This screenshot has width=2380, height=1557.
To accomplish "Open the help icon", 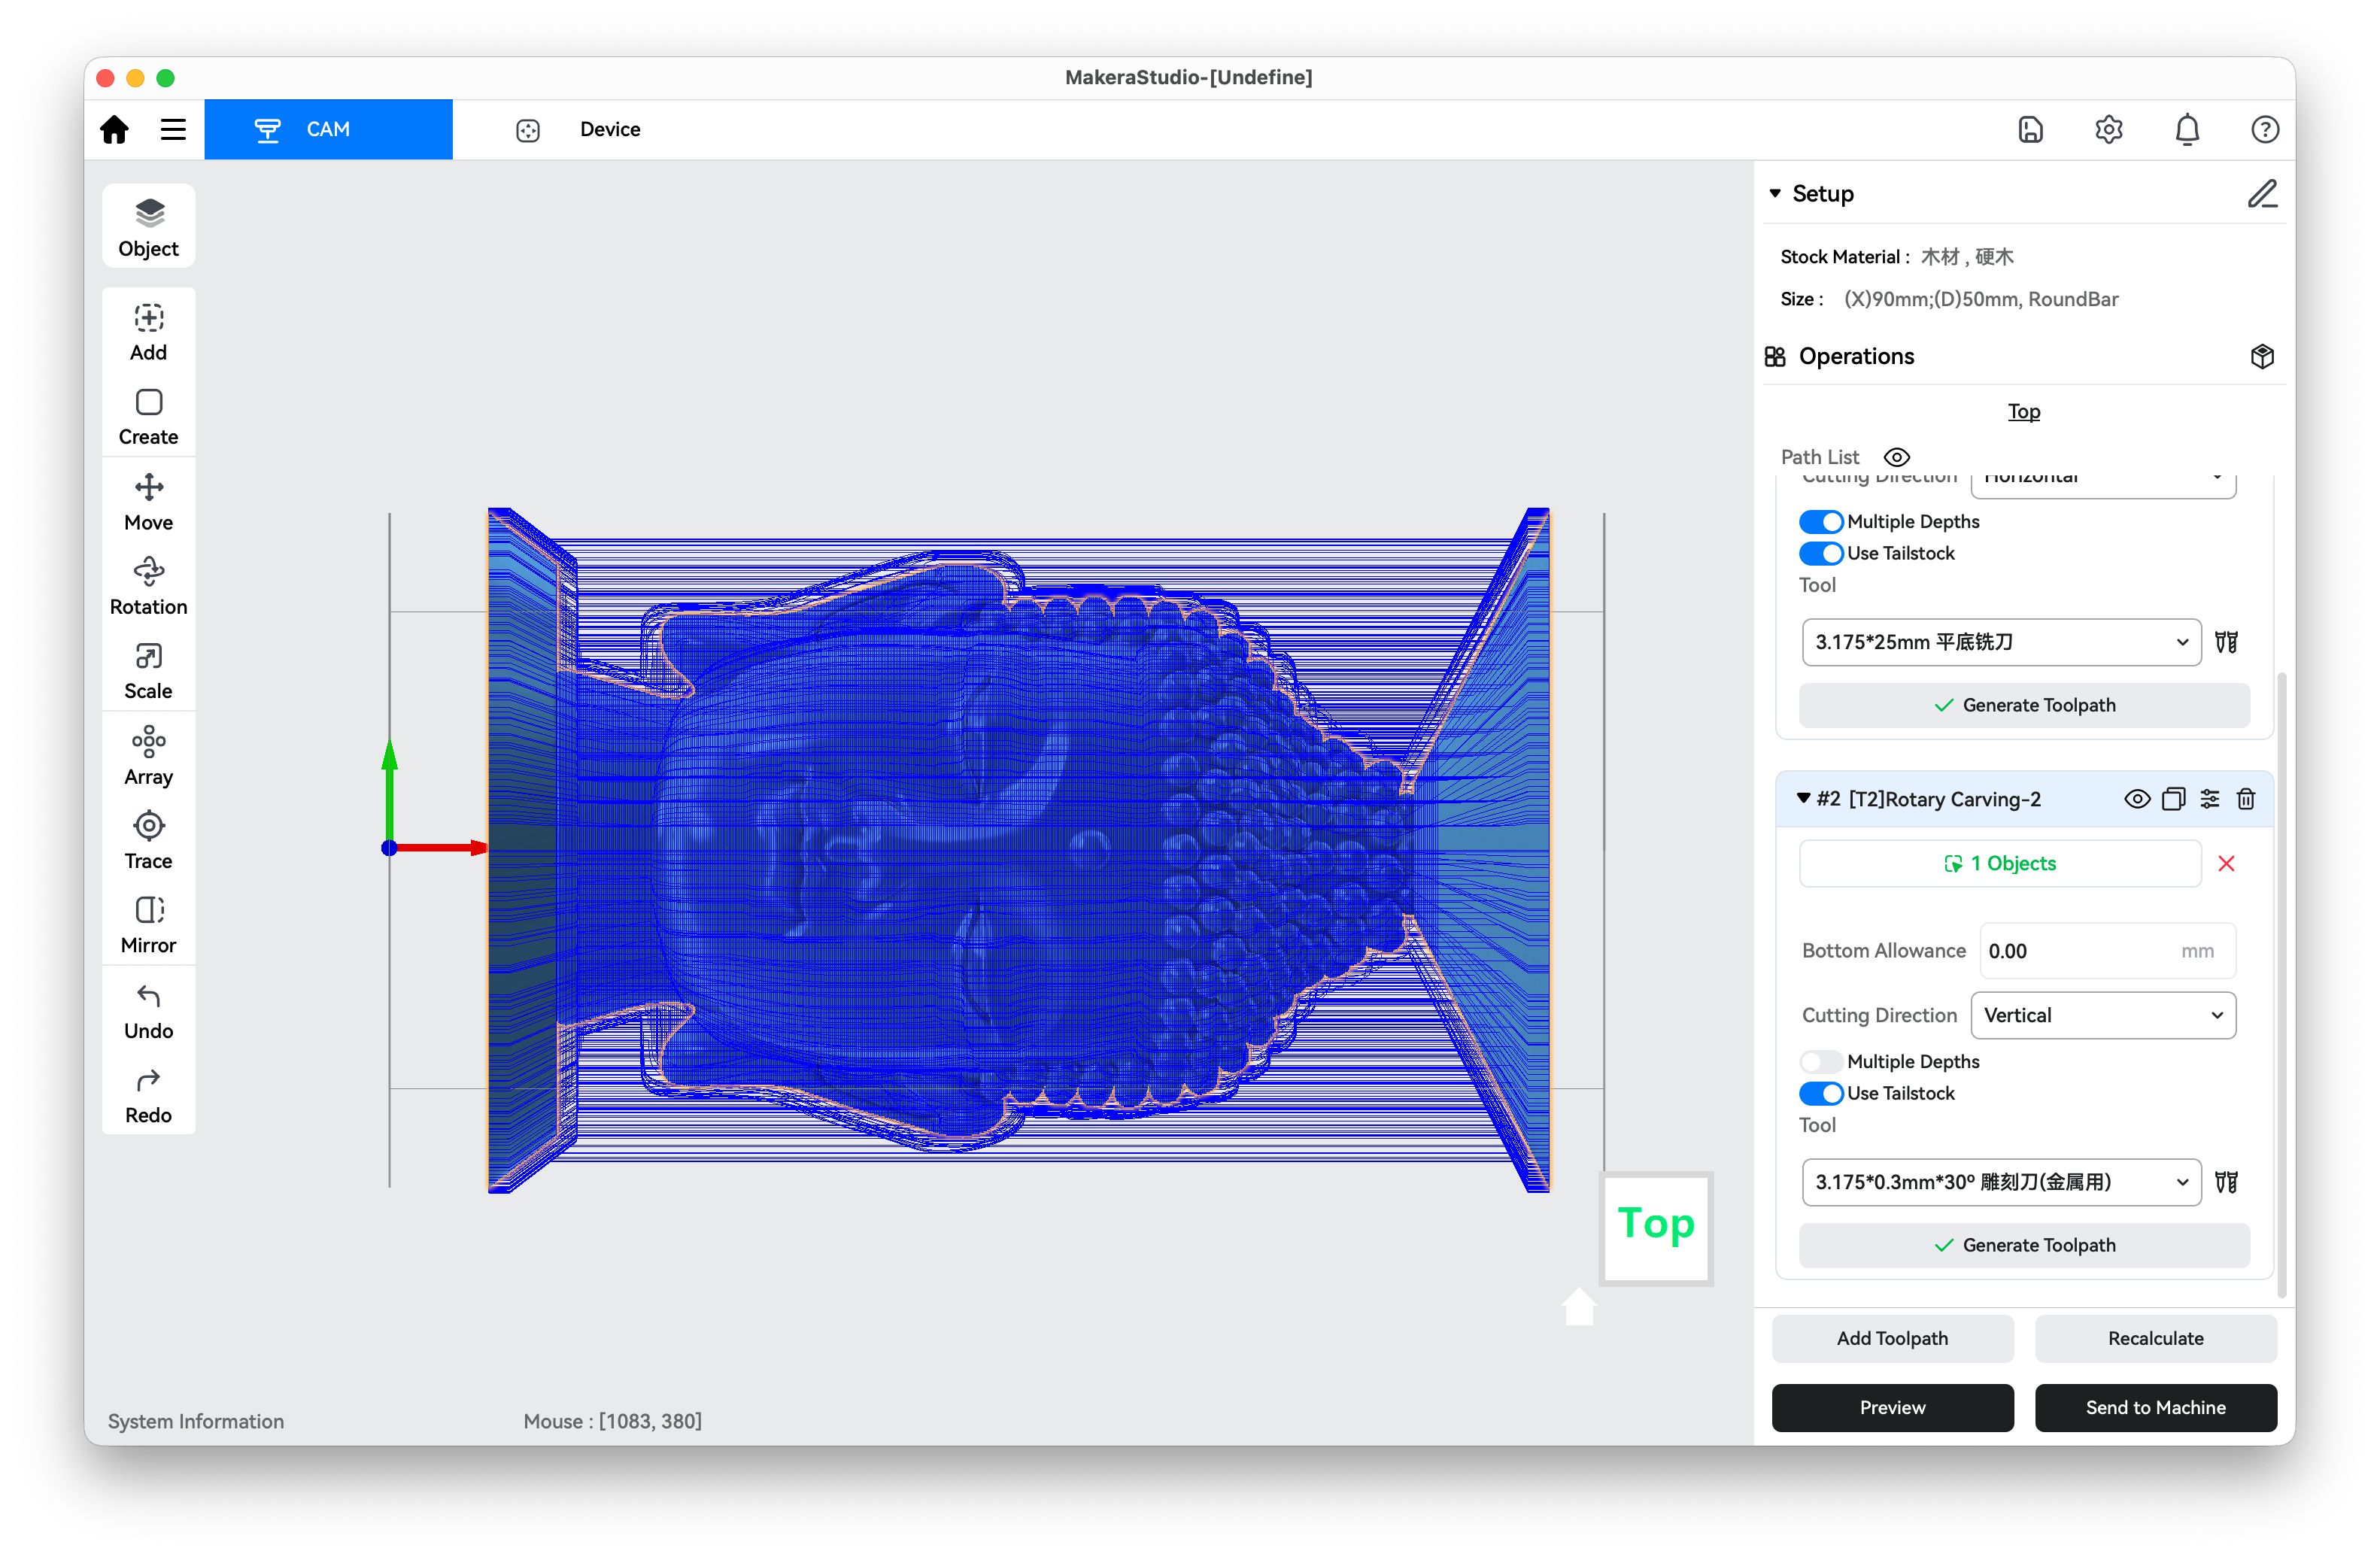I will (2264, 129).
